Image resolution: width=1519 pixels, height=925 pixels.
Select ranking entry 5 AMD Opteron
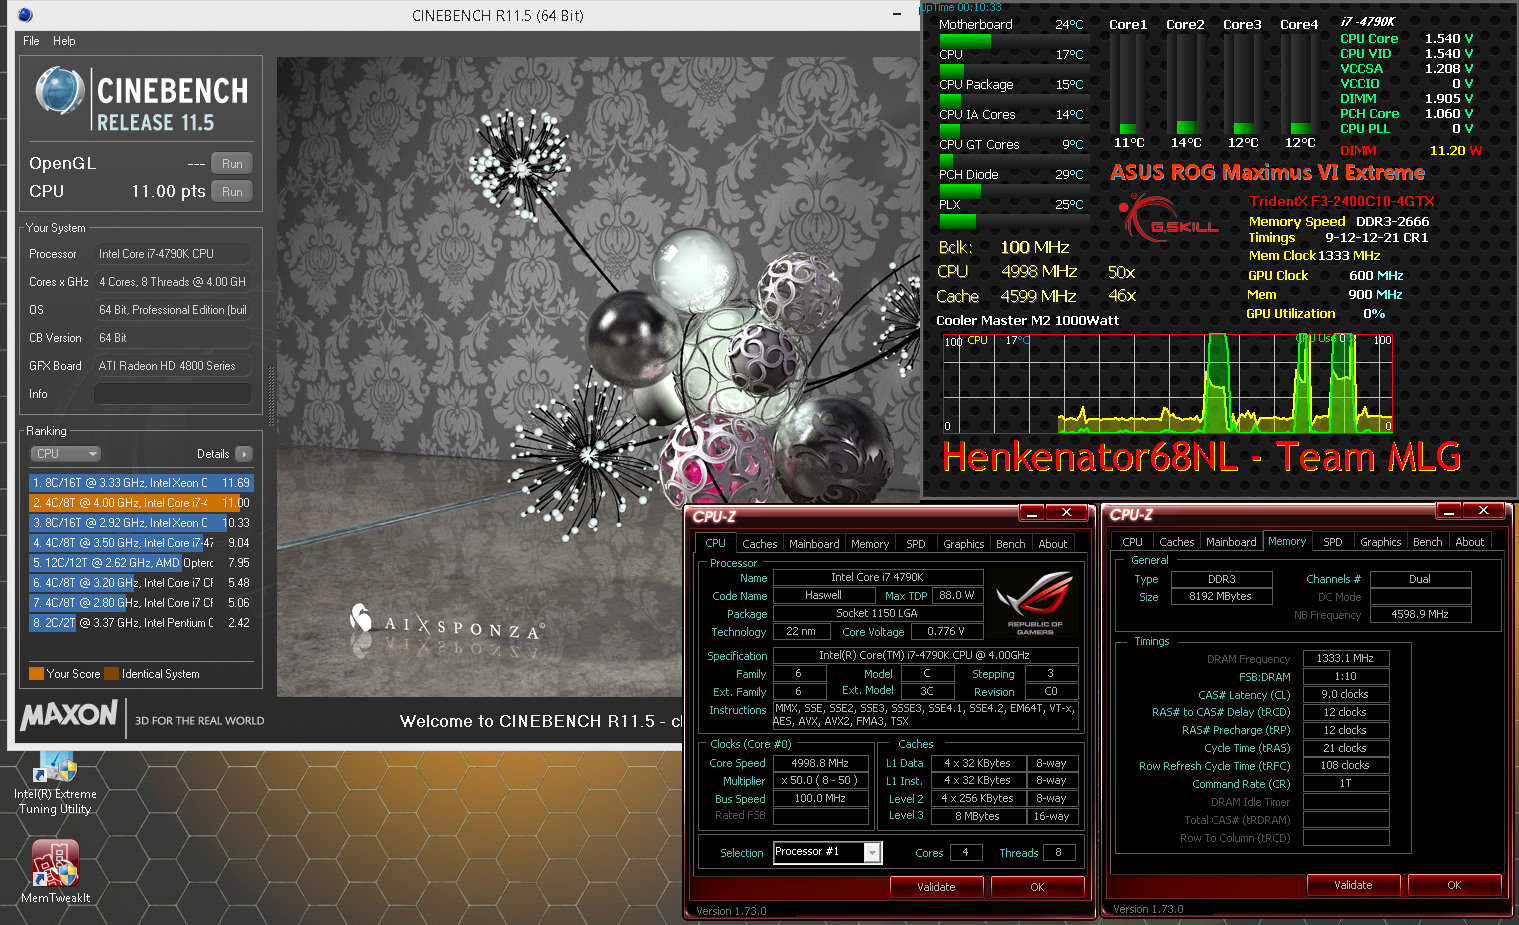pyautogui.click(x=141, y=563)
